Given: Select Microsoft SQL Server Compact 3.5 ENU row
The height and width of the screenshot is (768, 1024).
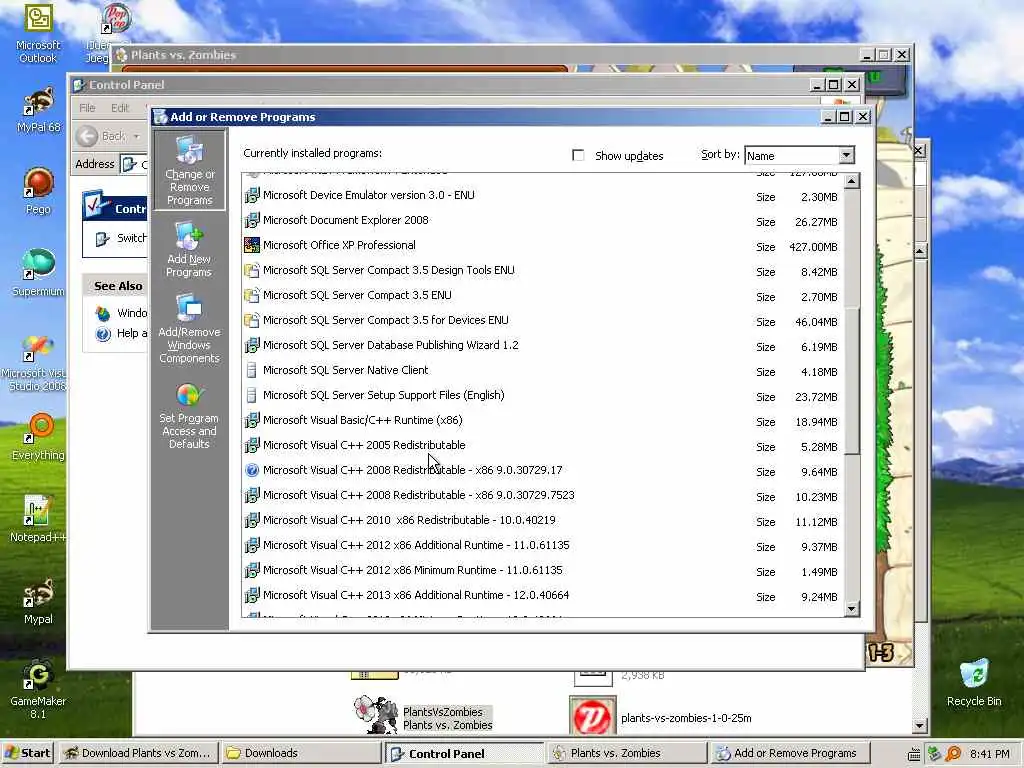Looking at the screenshot, I should (542, 295).
